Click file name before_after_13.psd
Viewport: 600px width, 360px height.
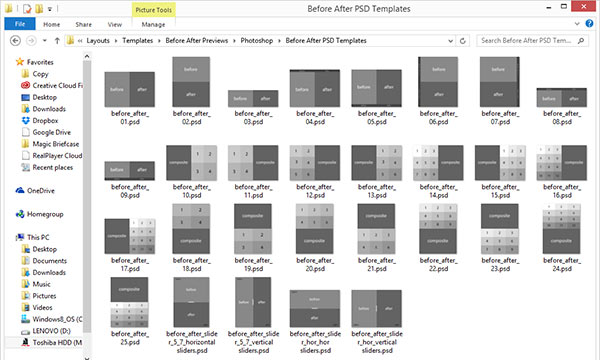click(x=377, y=191)
